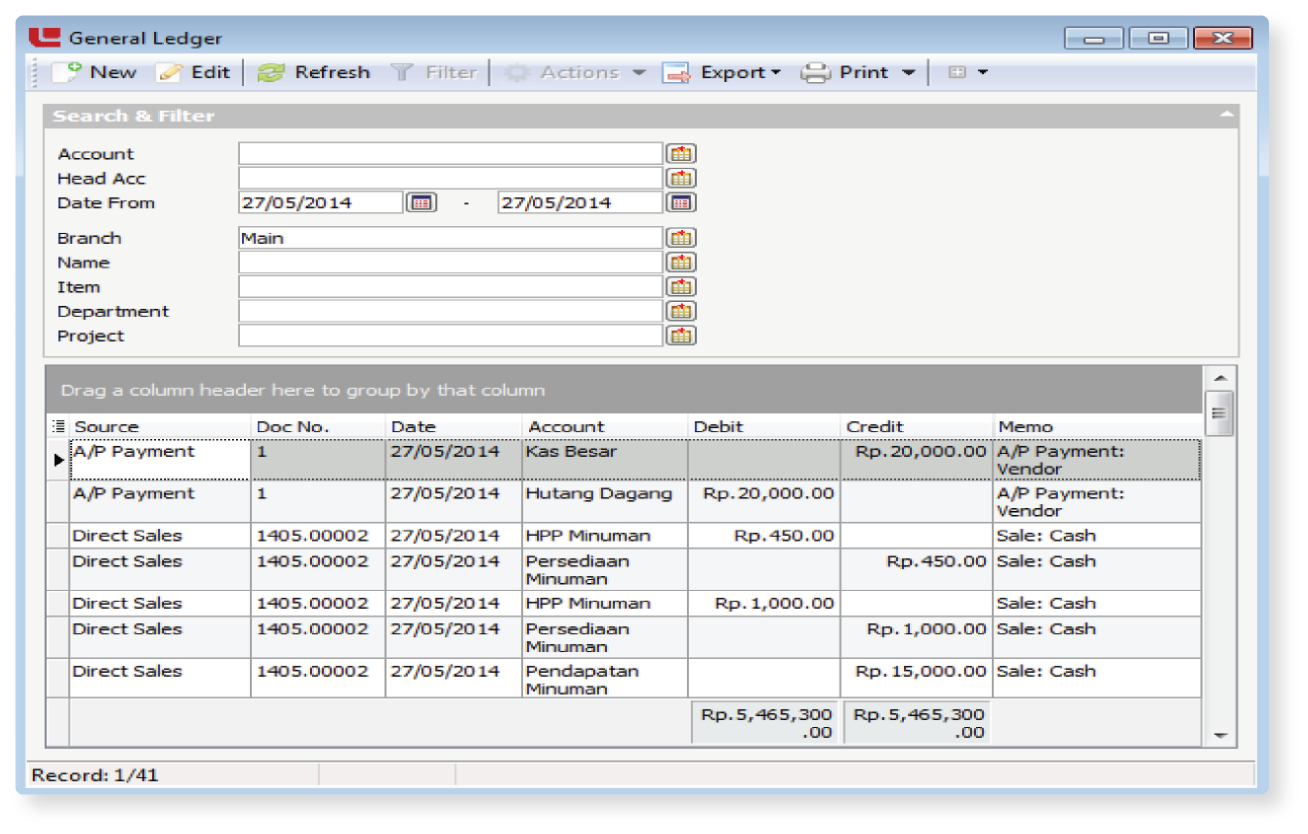Open the Print dropdown arrow
The image size is (1308, 834).
(x=908, y=73)
